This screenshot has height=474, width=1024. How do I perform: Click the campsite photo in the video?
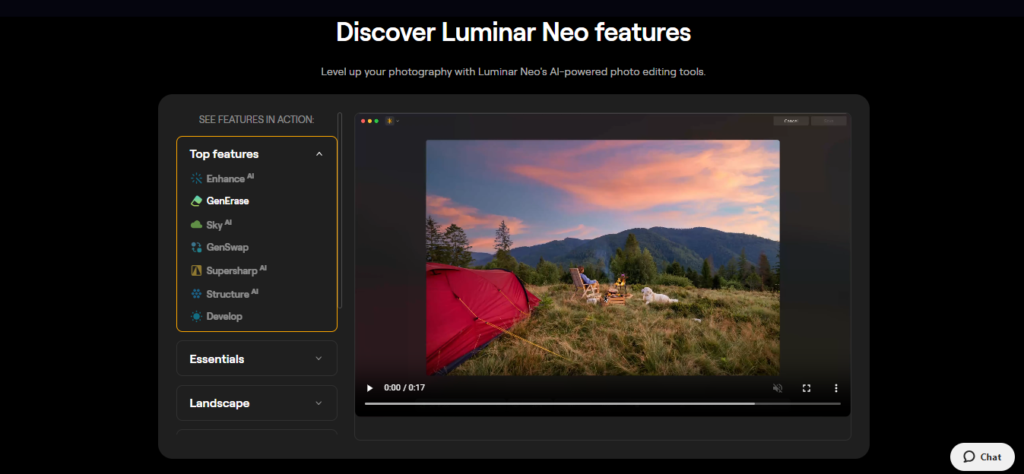[602, 257]
